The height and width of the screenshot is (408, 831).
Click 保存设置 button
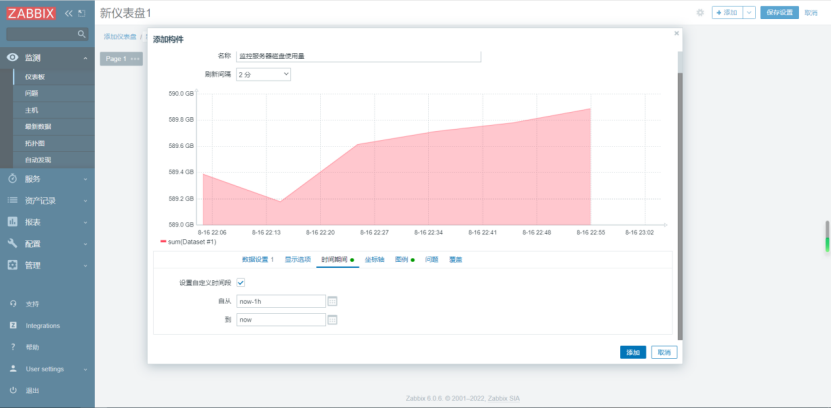pos(779,13)
